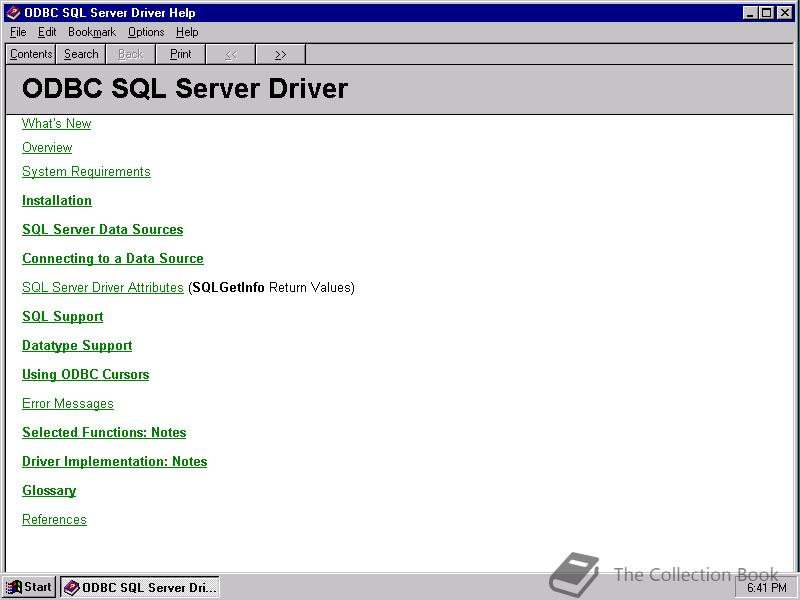800x600 pixels.
Task: Open the References link
Action: click(54, 519)
